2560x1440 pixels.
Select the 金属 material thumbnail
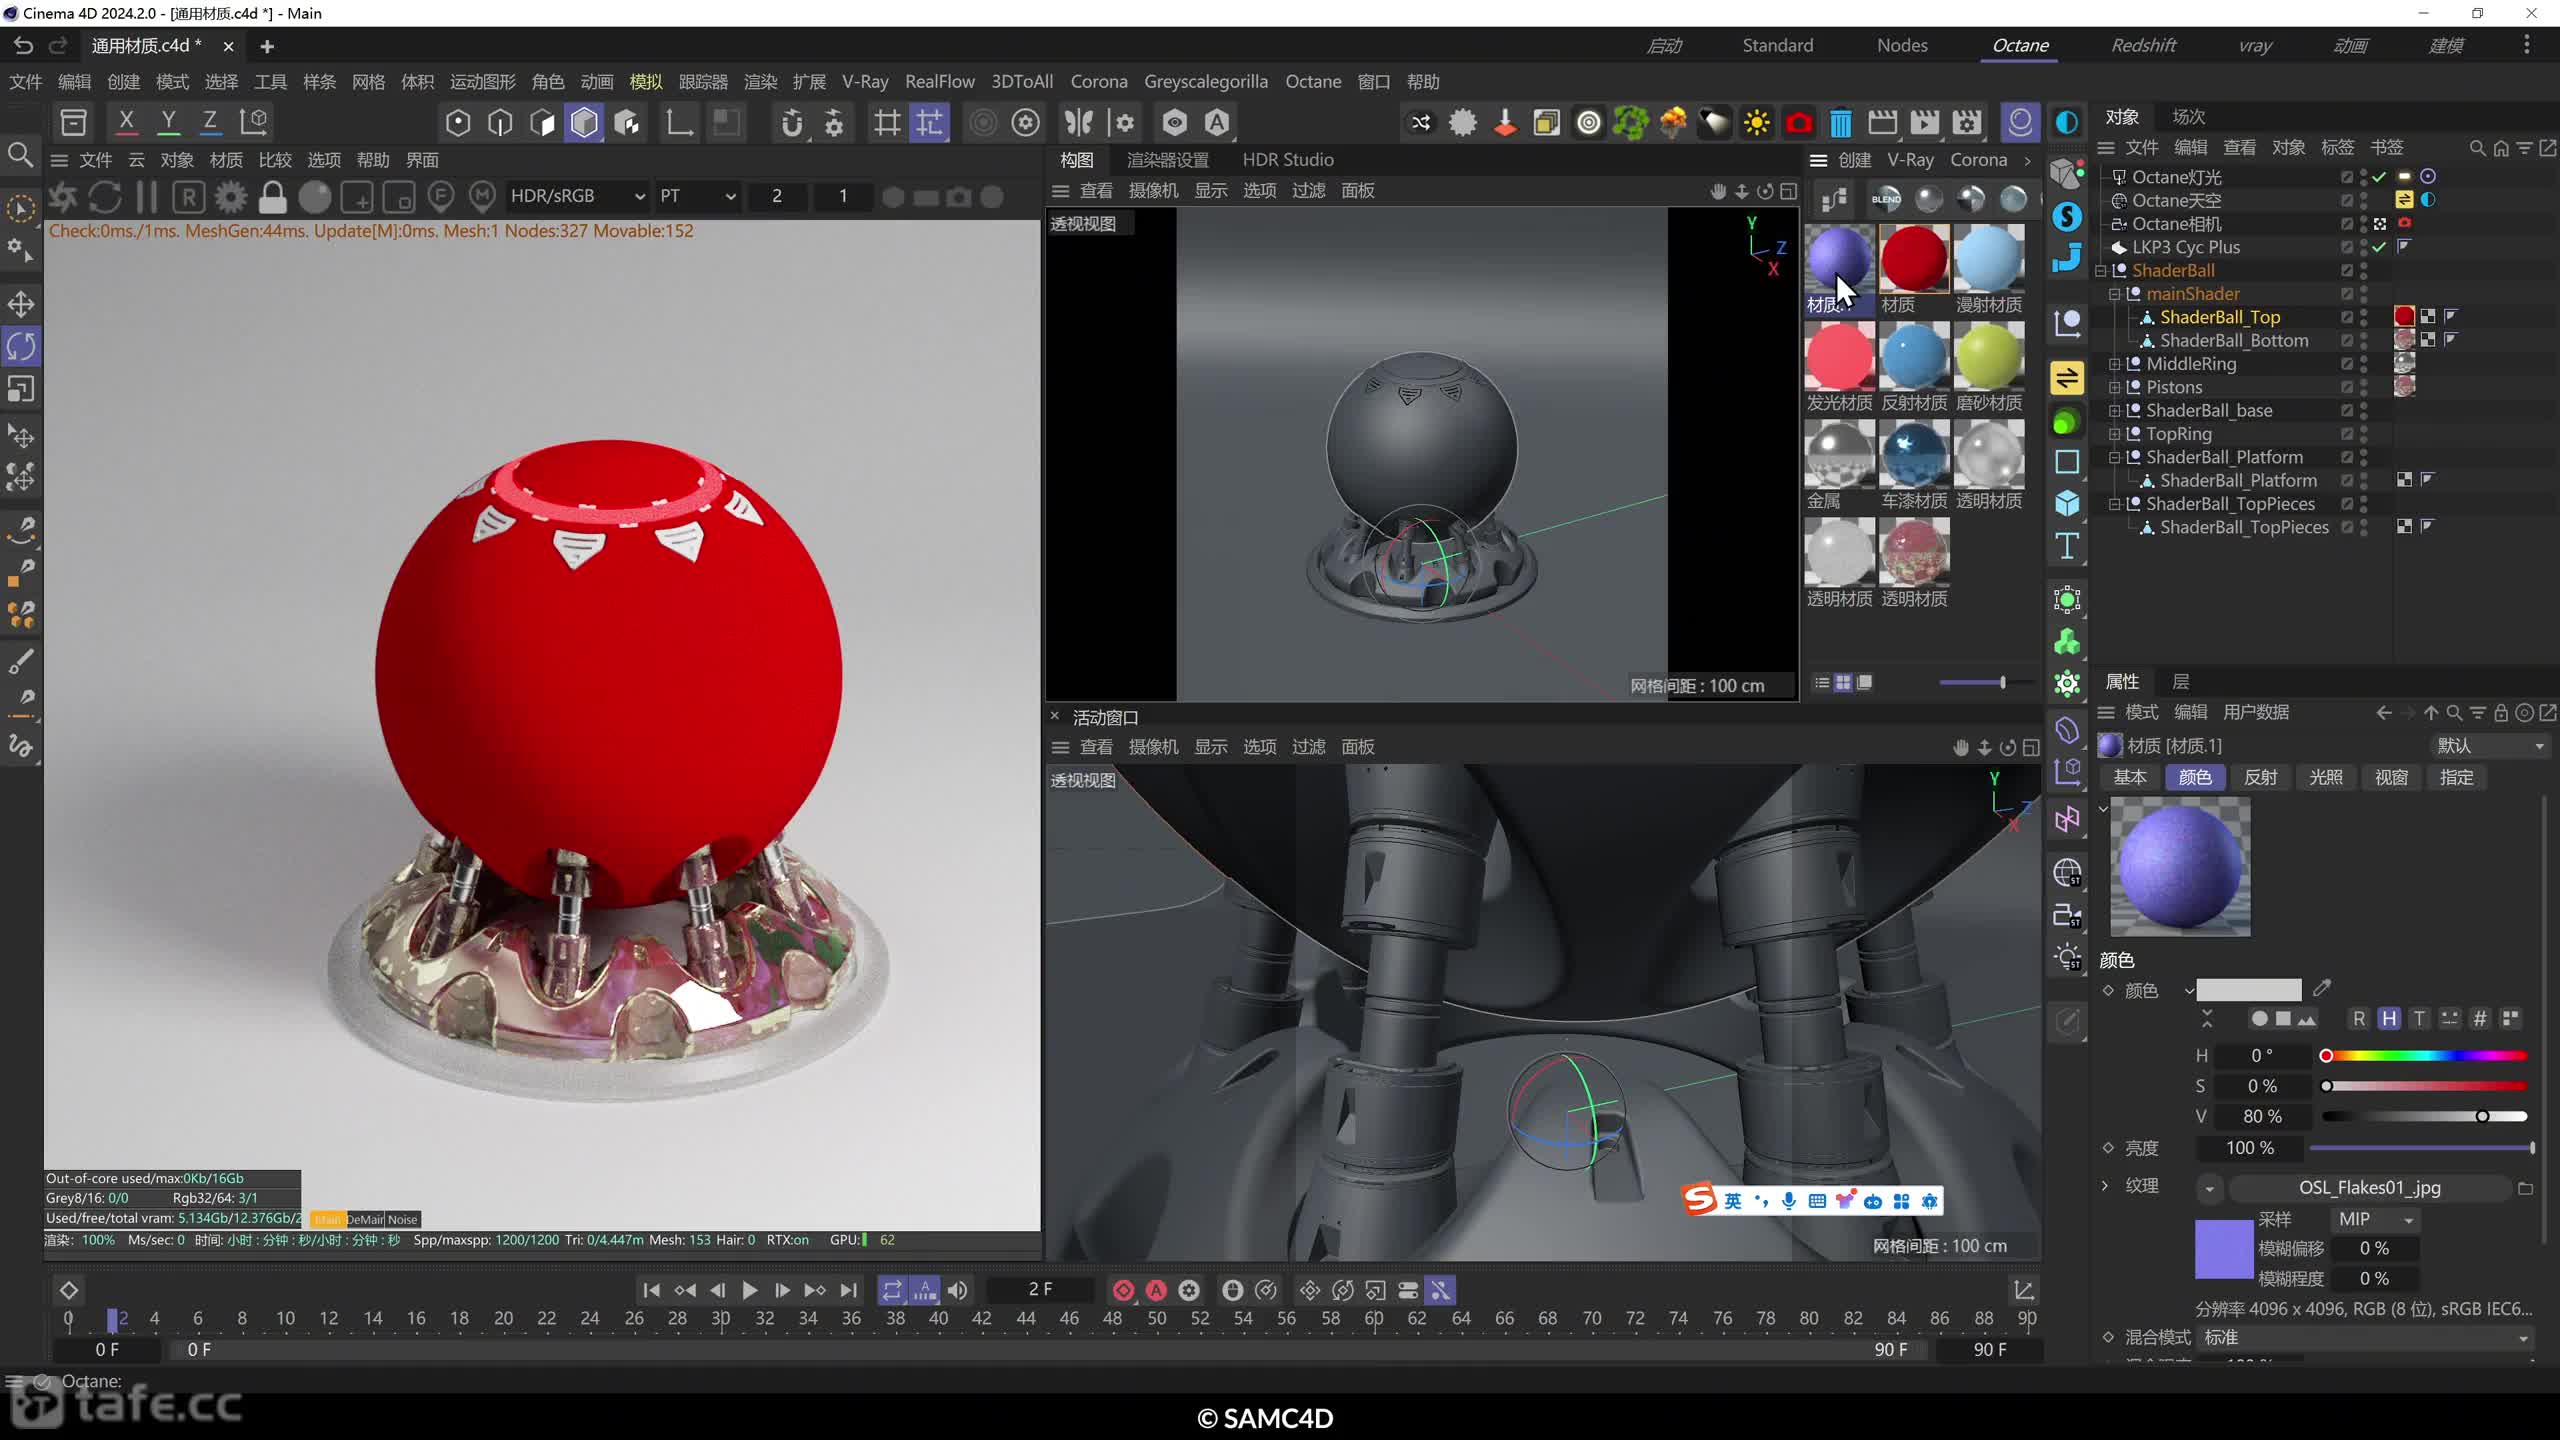[x=1839, y=454]
